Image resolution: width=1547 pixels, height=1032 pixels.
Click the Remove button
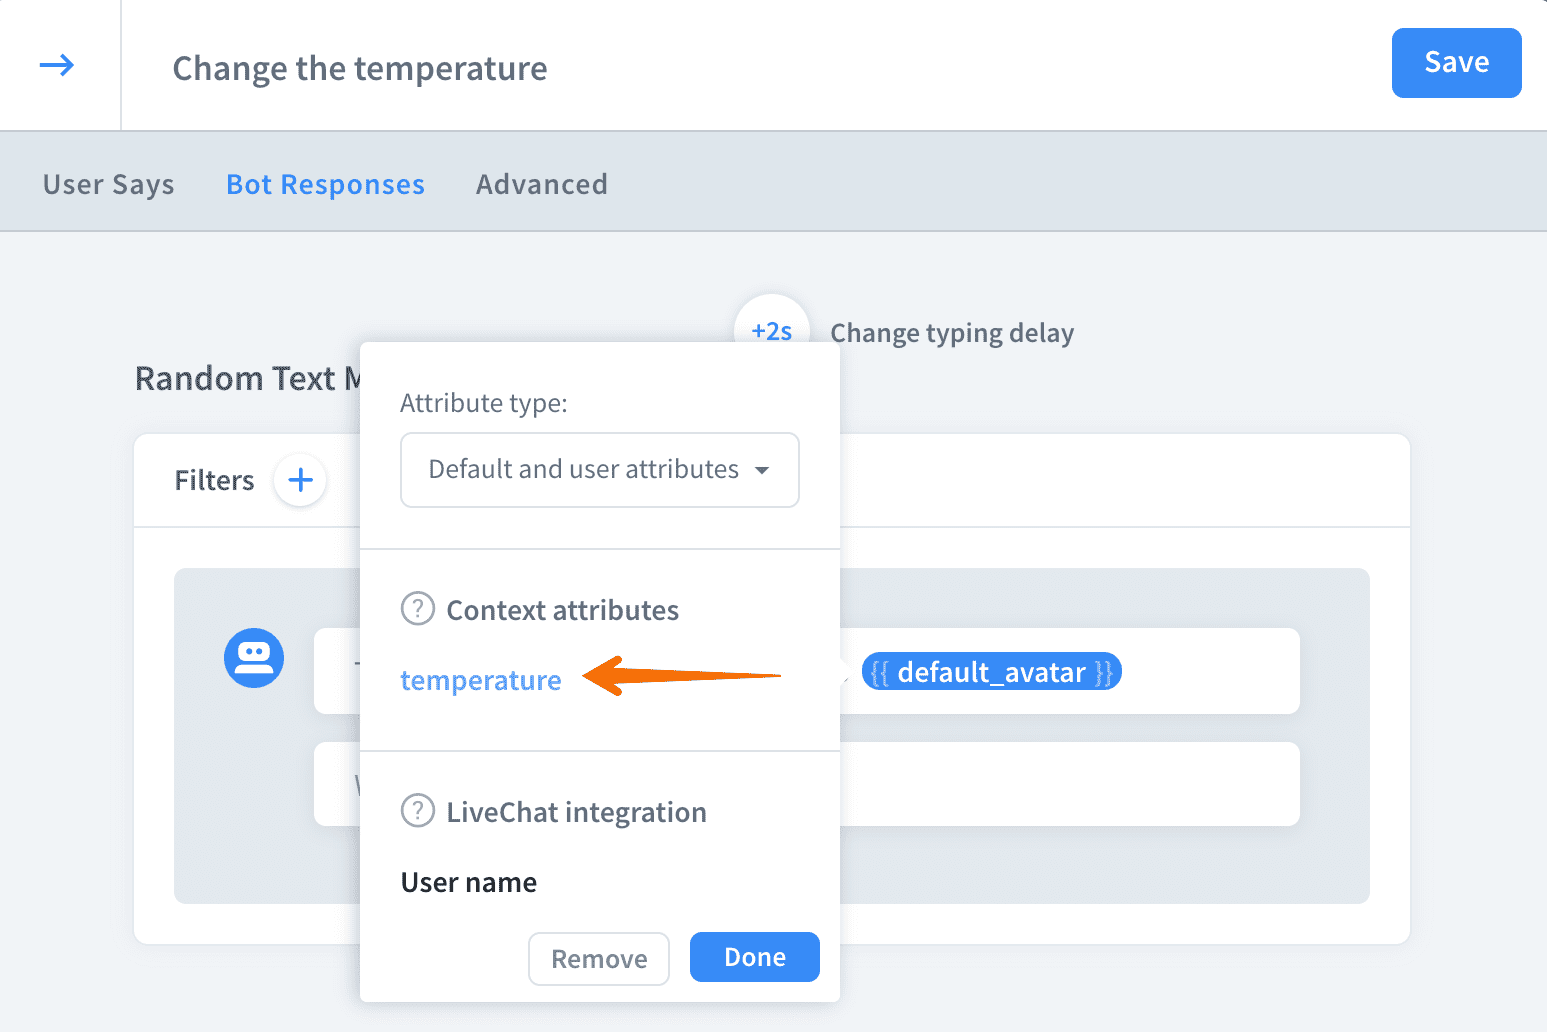pos(599,959)
